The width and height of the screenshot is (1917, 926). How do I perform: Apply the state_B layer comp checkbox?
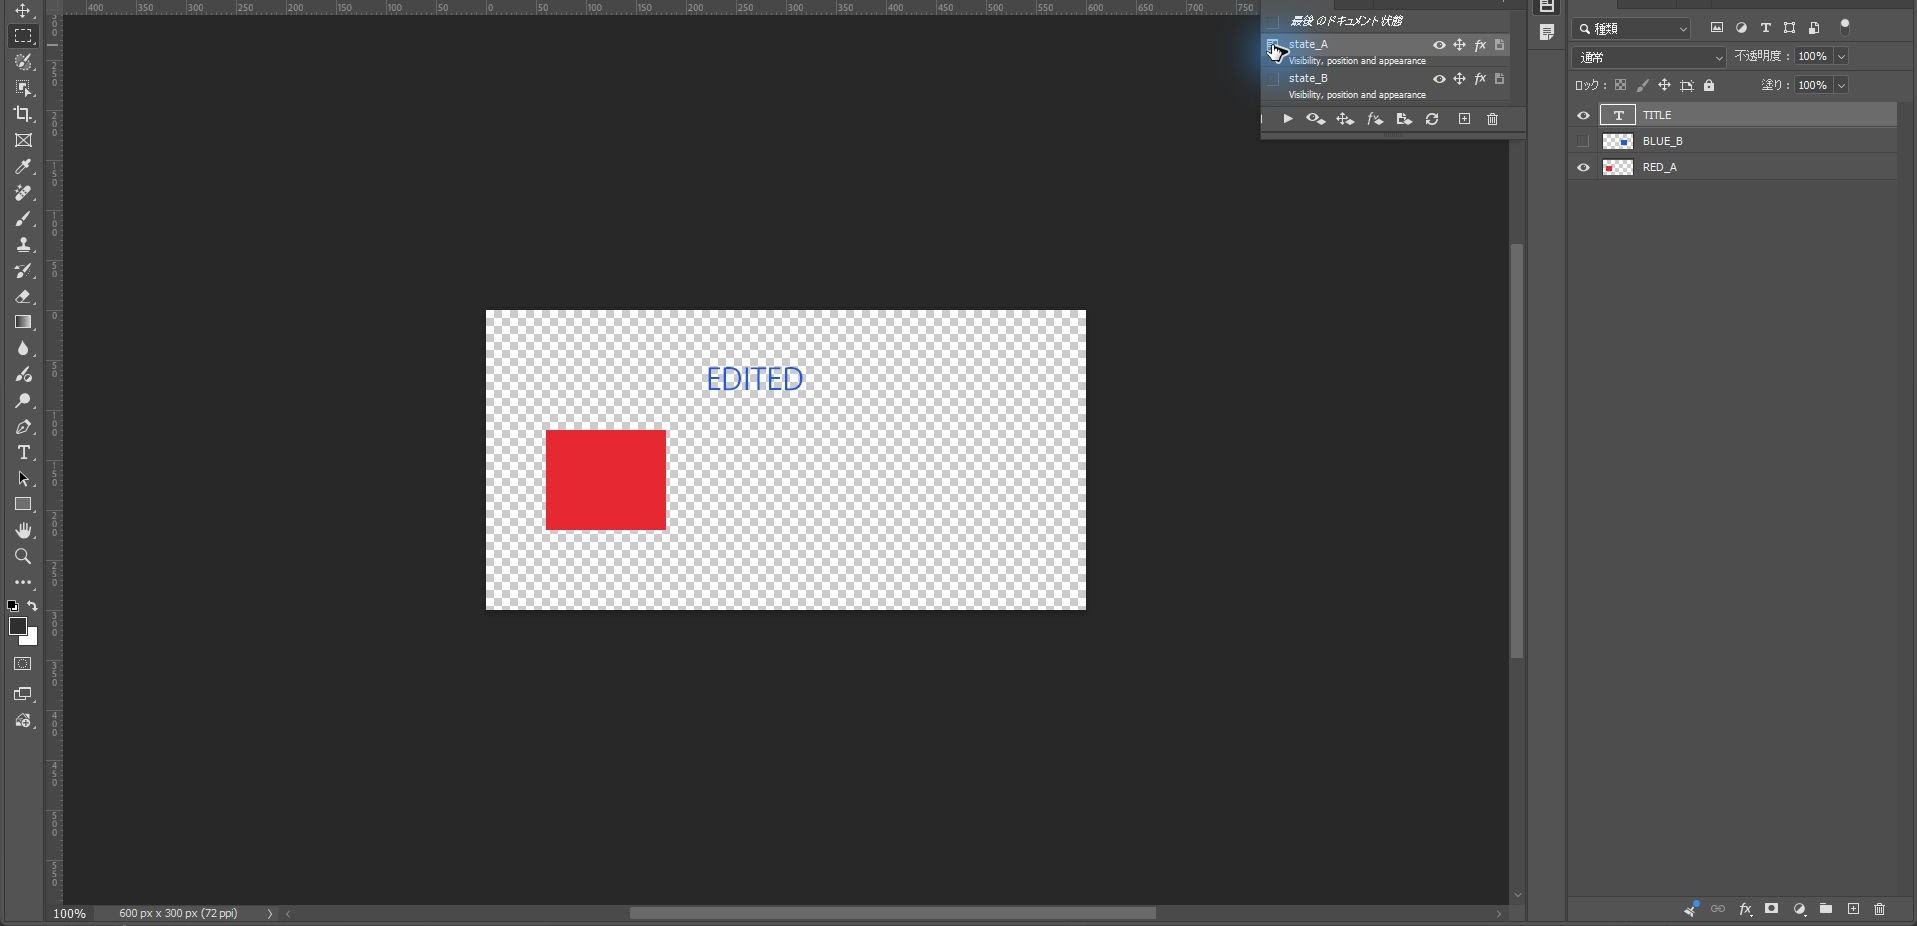tap(1273, 79)
